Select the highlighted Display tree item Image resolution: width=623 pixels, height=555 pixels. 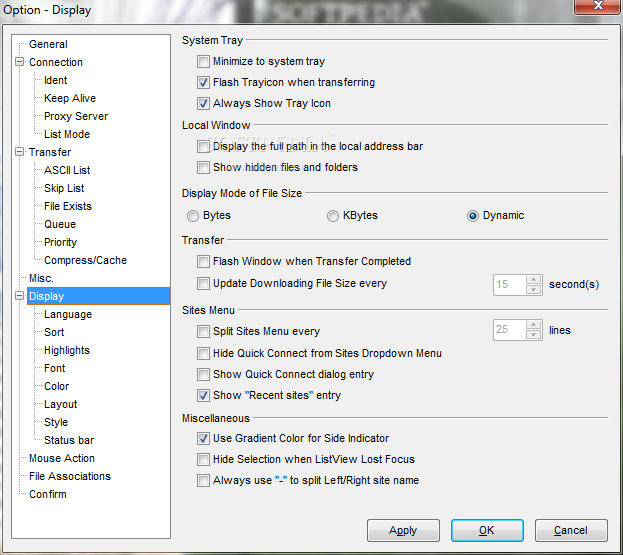point(99,296)
